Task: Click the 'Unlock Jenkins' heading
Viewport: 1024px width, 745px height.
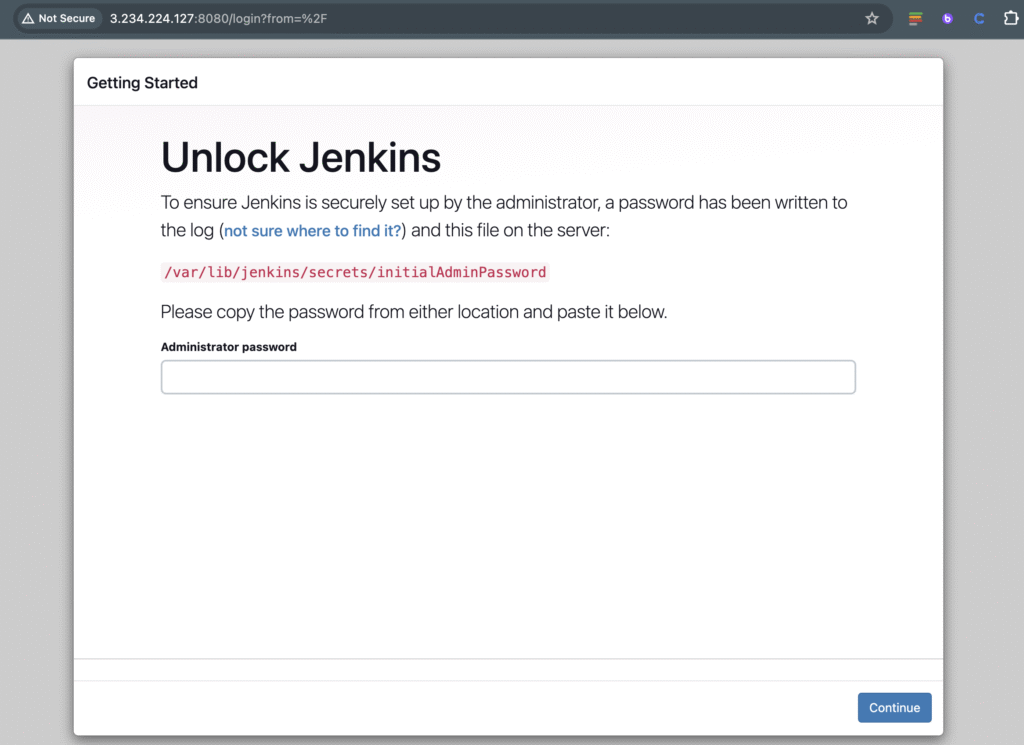Action: 300,157
